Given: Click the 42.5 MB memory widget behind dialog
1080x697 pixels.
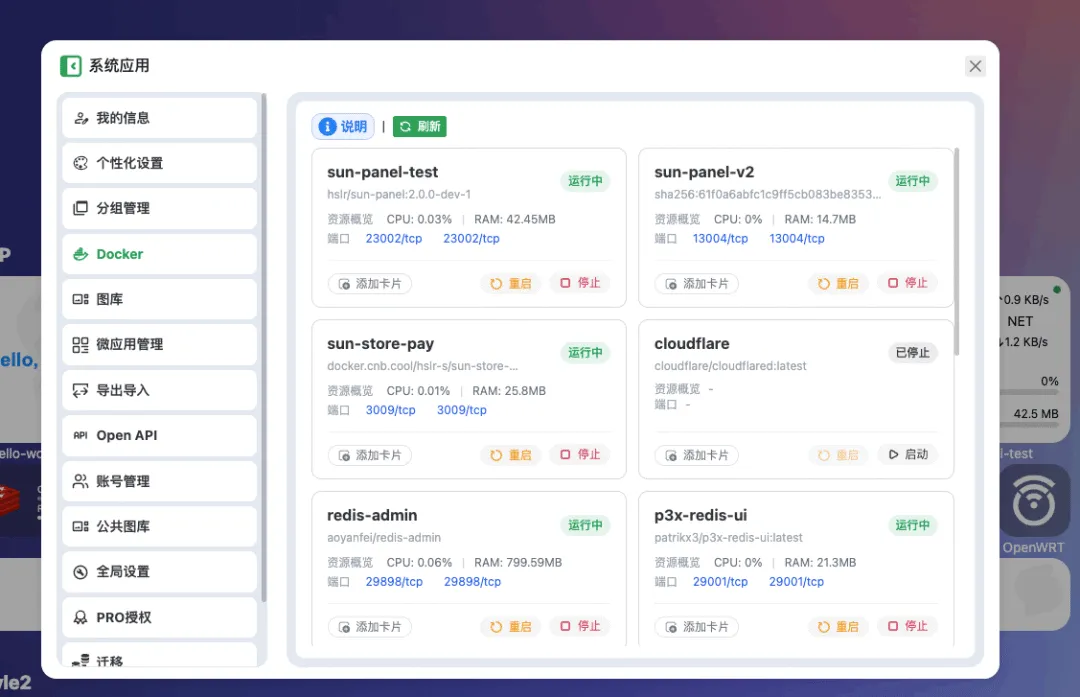Looking at the screenshot, I should (1035, 414).
